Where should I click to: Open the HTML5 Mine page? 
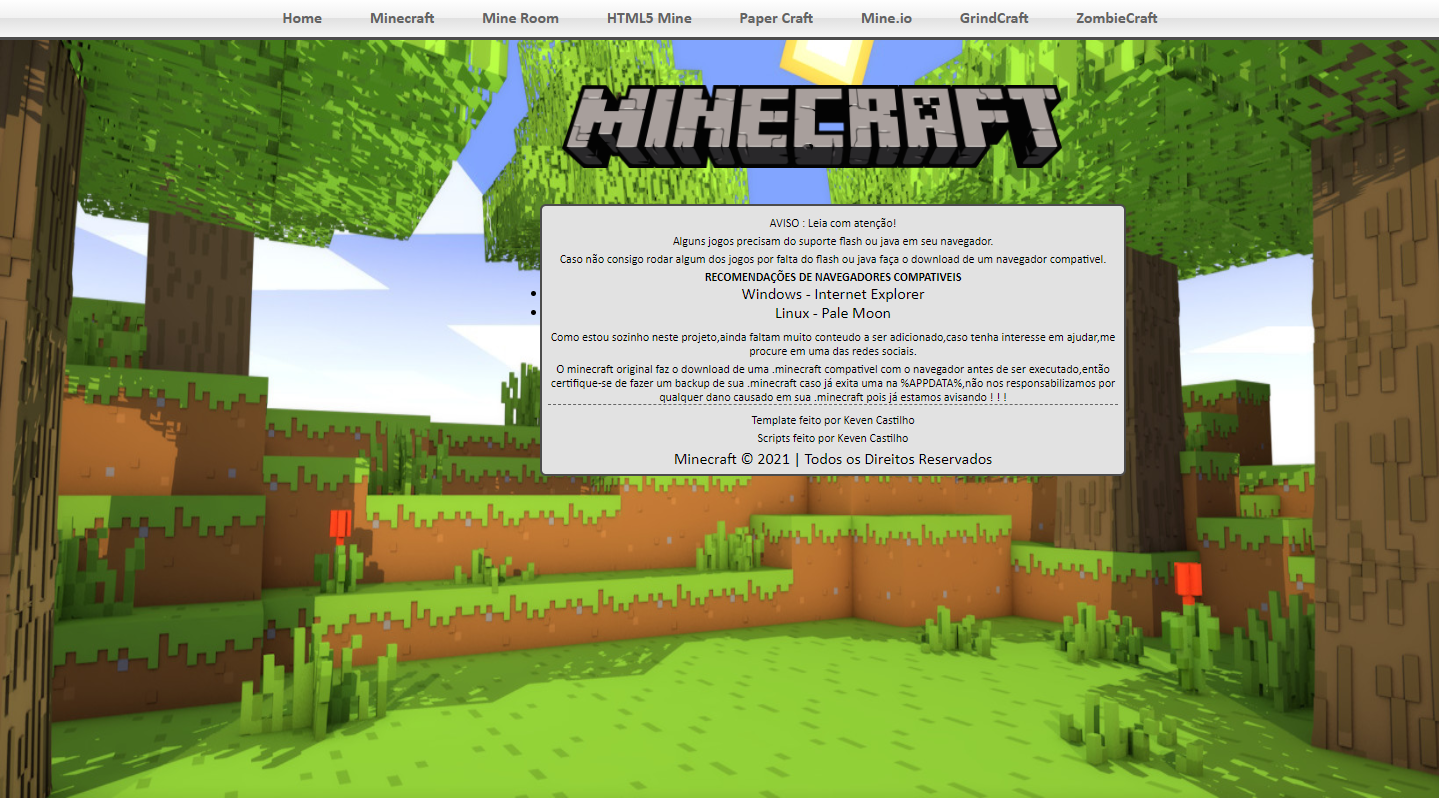[x=649, y=18]
